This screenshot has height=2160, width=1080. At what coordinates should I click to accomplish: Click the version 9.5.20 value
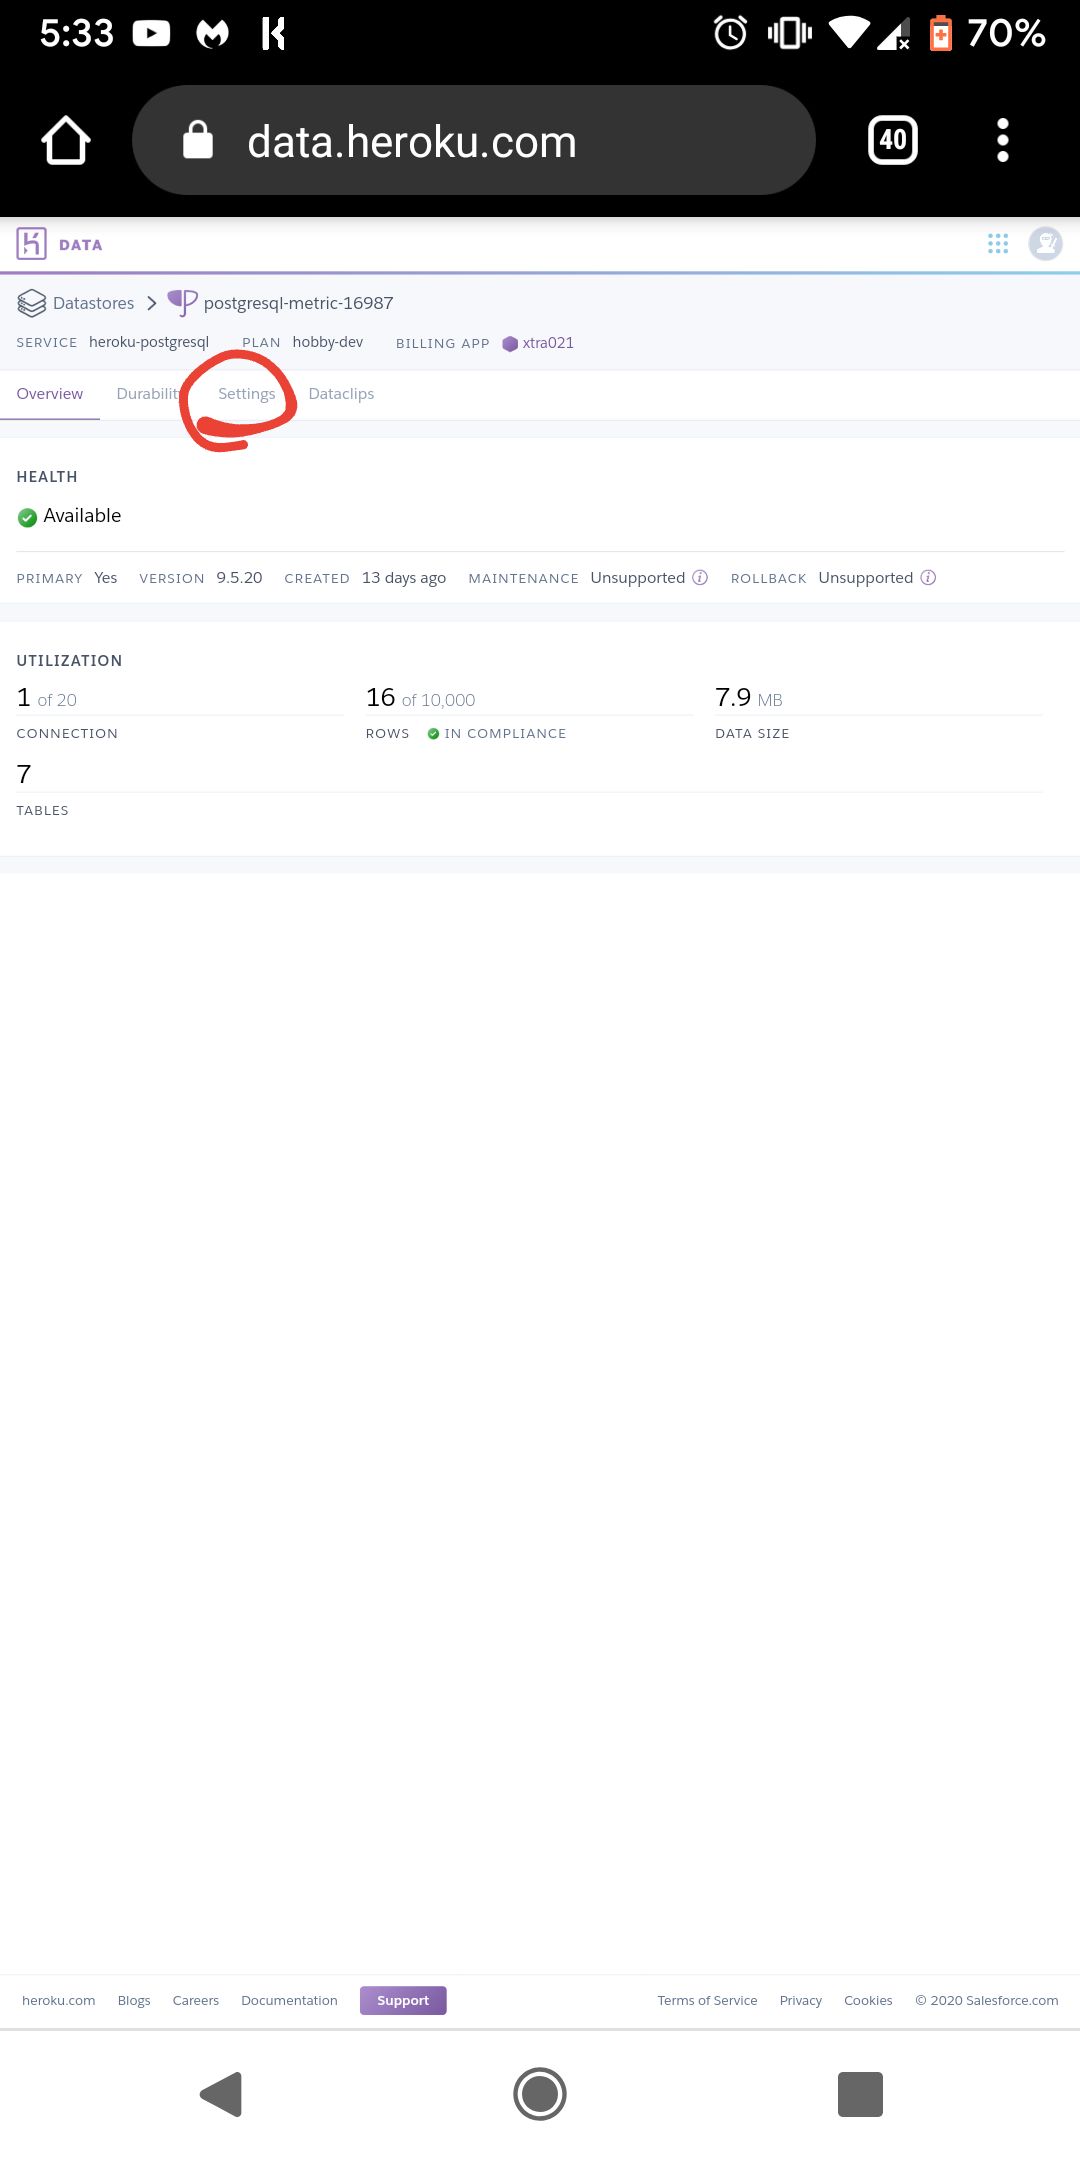239,578
